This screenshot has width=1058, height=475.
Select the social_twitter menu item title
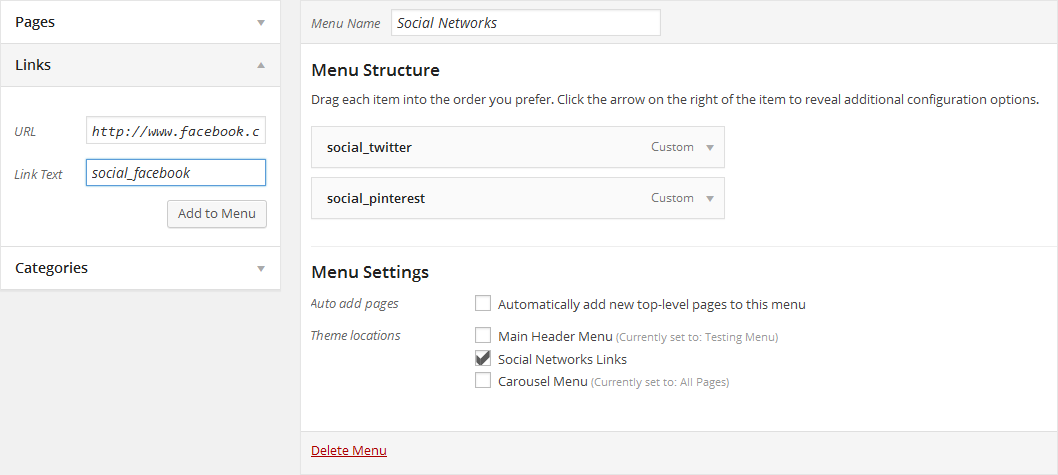pos(369,147)
